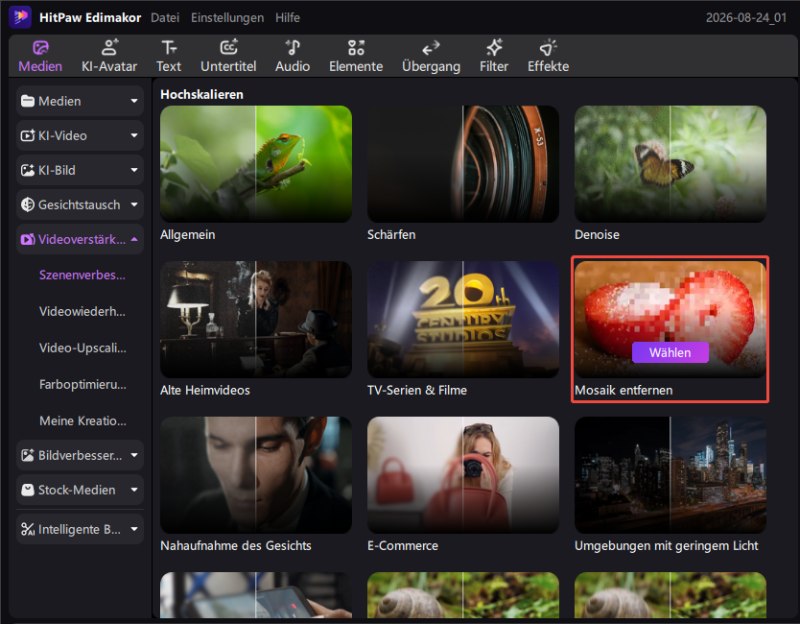Expand the KI-Bild dropdown arrow

point(134,170)
